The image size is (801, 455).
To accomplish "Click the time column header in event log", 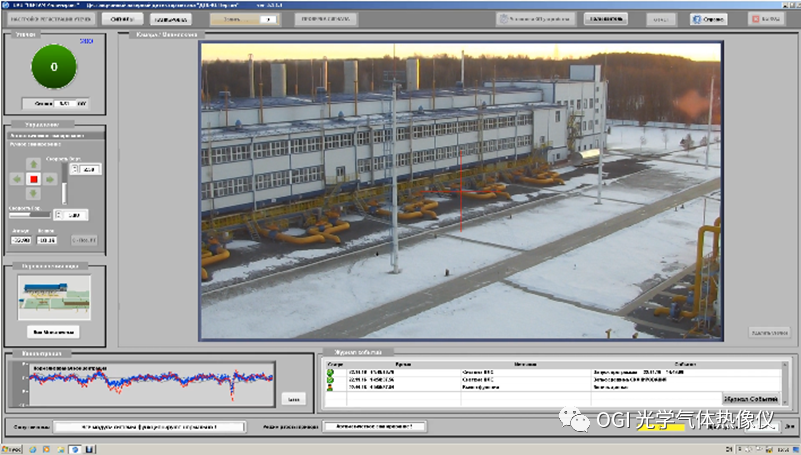I will (x=404, y=364).
